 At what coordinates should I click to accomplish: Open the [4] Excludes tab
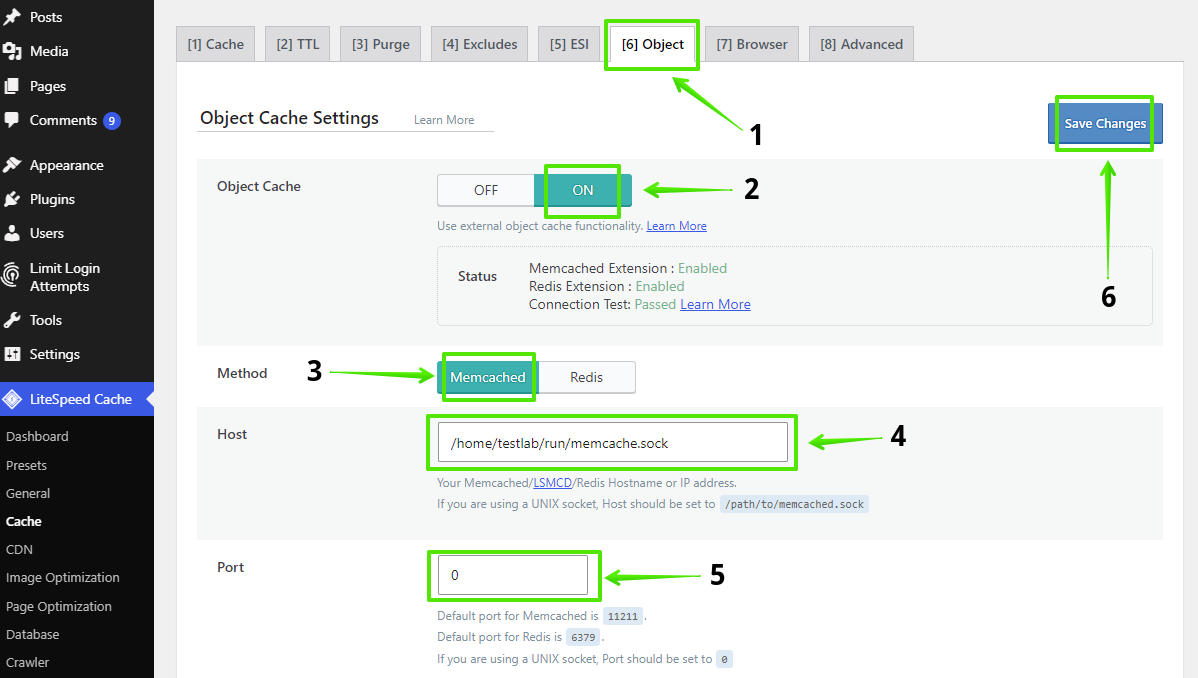point(480,44)
